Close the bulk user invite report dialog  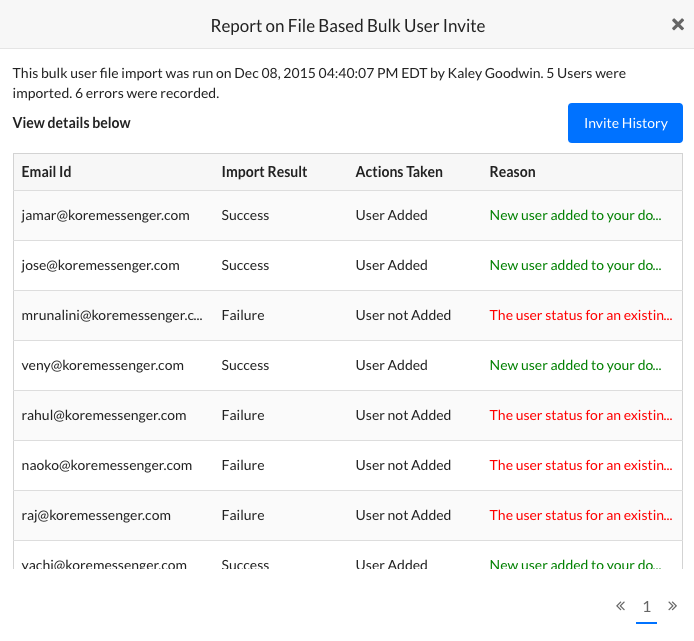tap(677, 25)
